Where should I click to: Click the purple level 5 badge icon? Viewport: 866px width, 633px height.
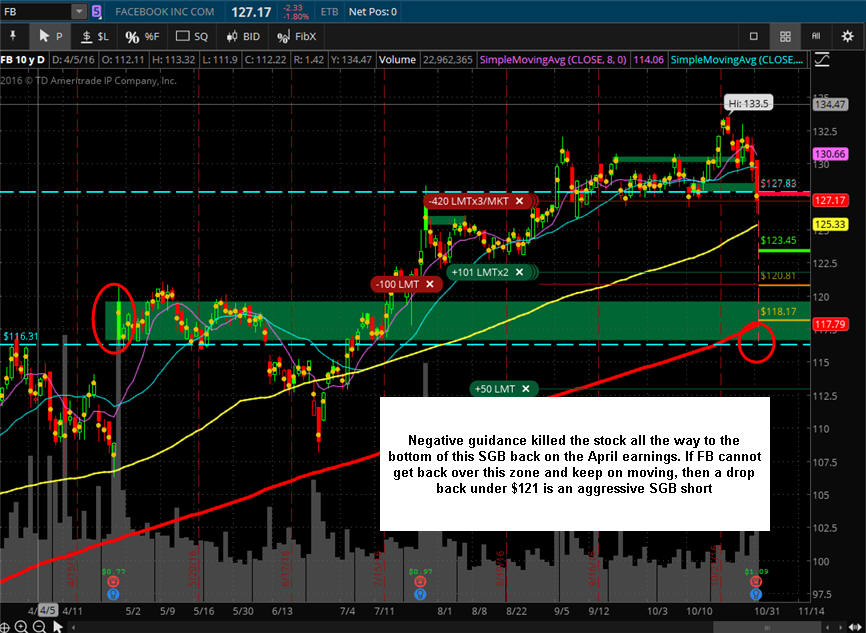pyautogui.click(x=97, y=11)
